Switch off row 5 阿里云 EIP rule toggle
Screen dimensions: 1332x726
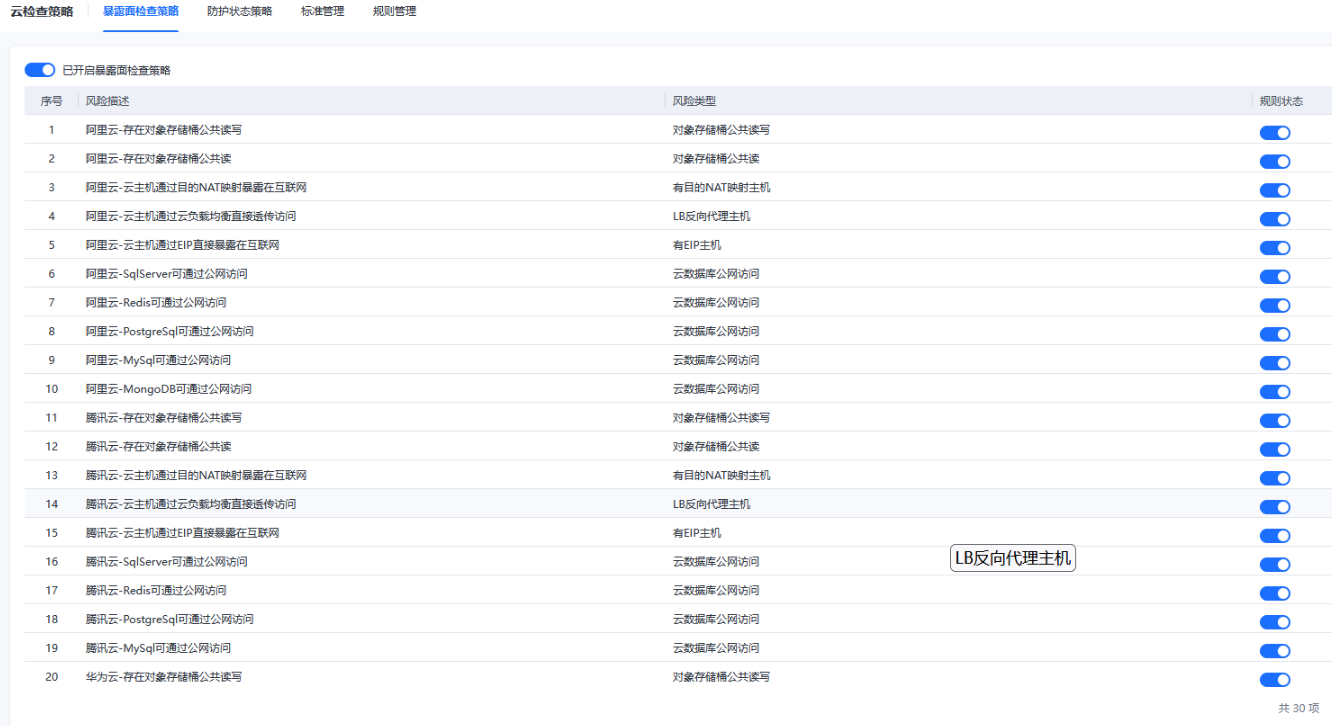[x=1275, y=248]
